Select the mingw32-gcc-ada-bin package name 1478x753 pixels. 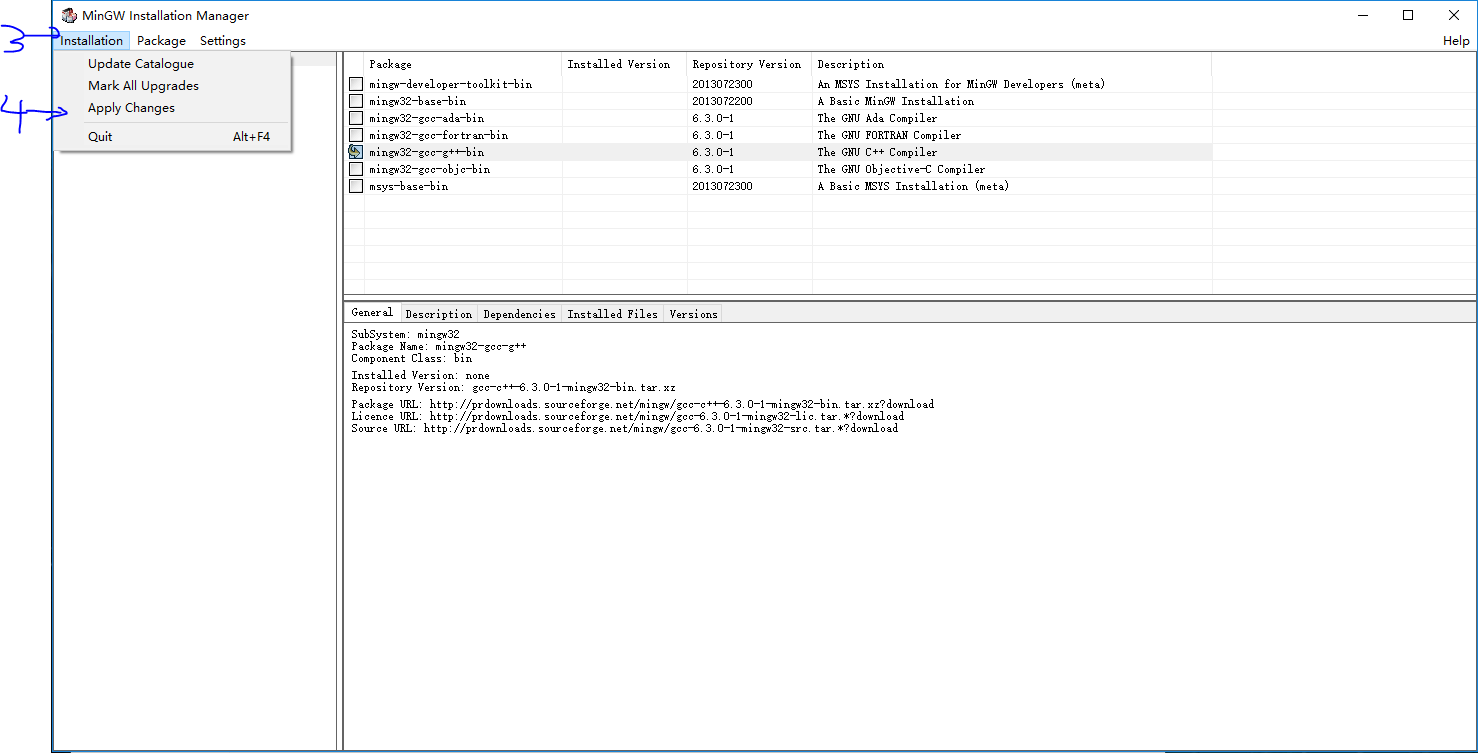click(426, 118)
